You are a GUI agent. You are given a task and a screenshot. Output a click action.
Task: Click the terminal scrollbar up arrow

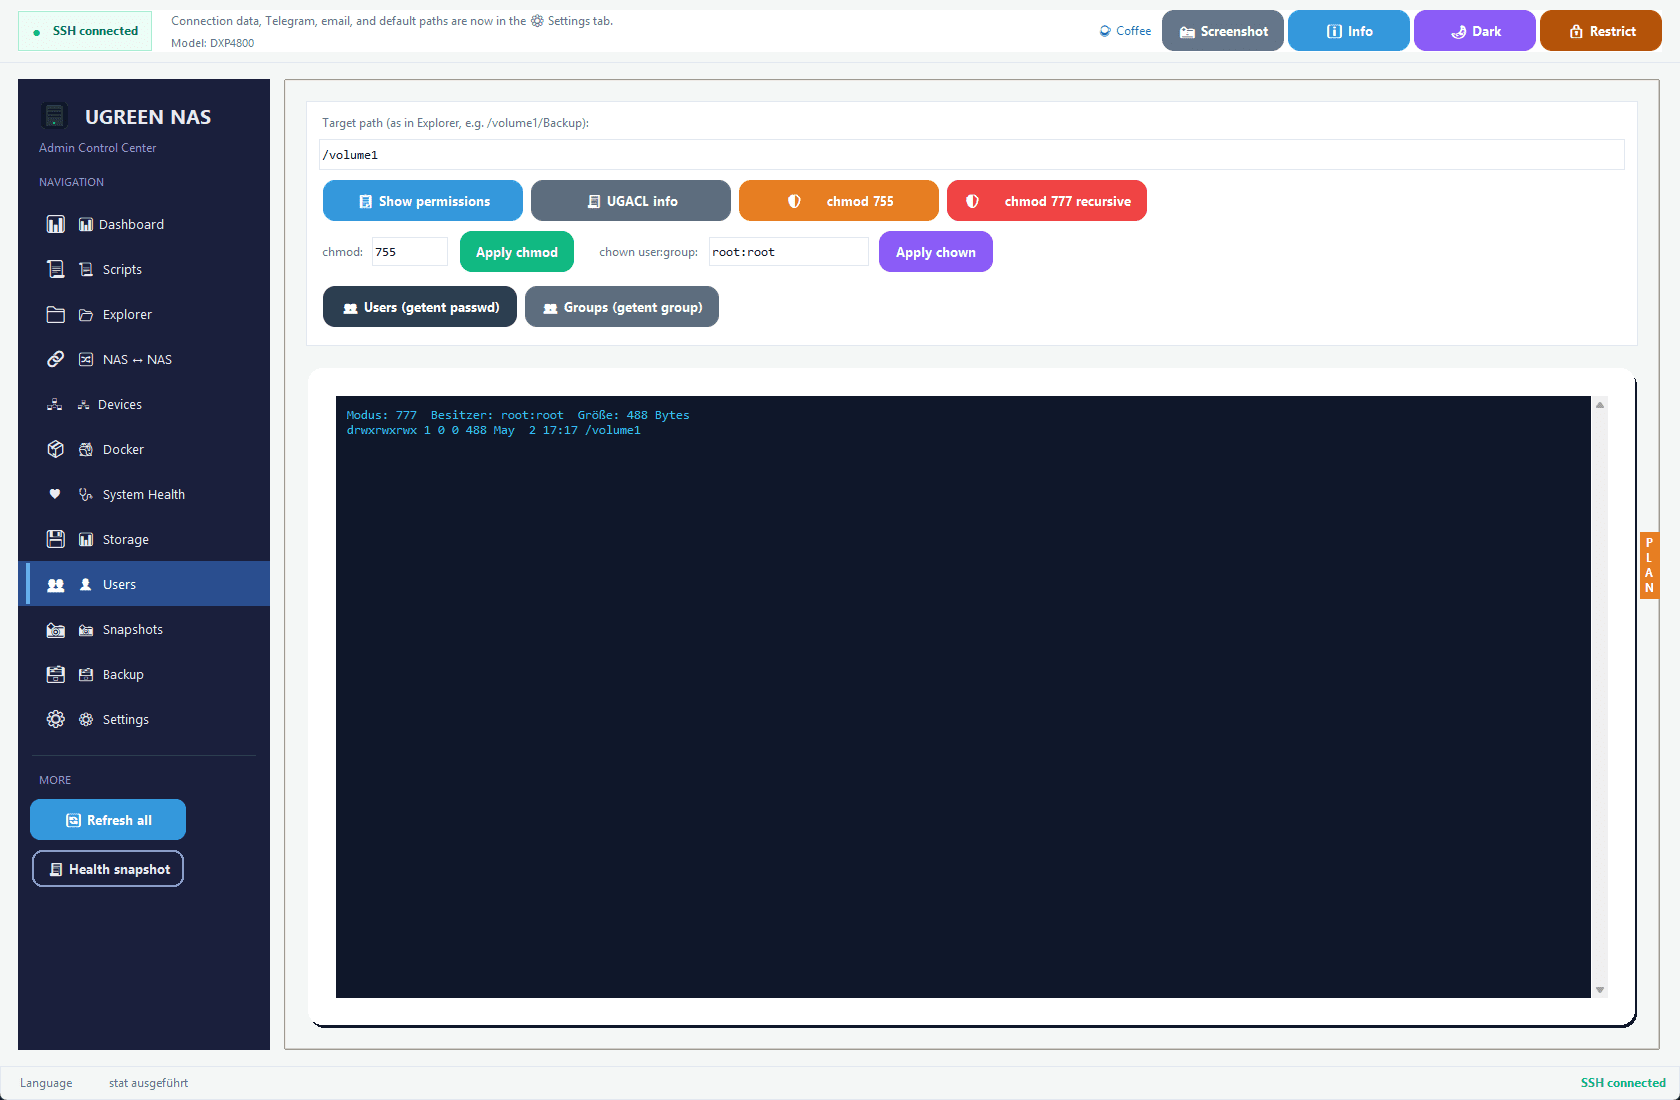coord(1600,405)
